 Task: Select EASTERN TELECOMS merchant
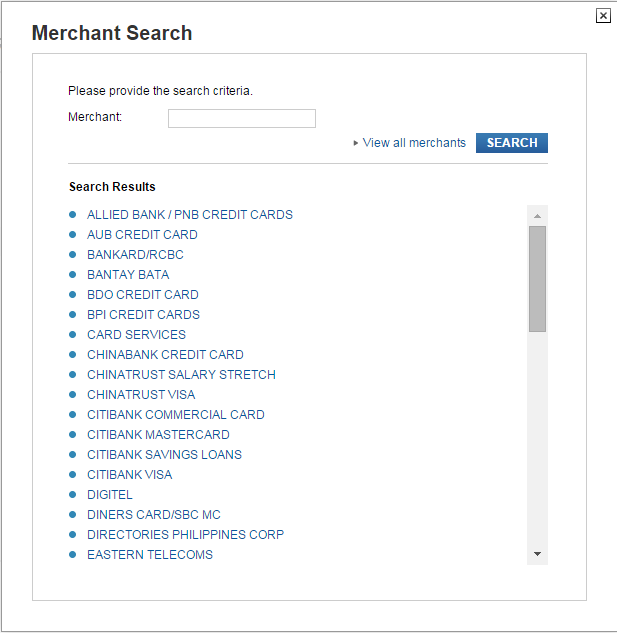(150, 554)
